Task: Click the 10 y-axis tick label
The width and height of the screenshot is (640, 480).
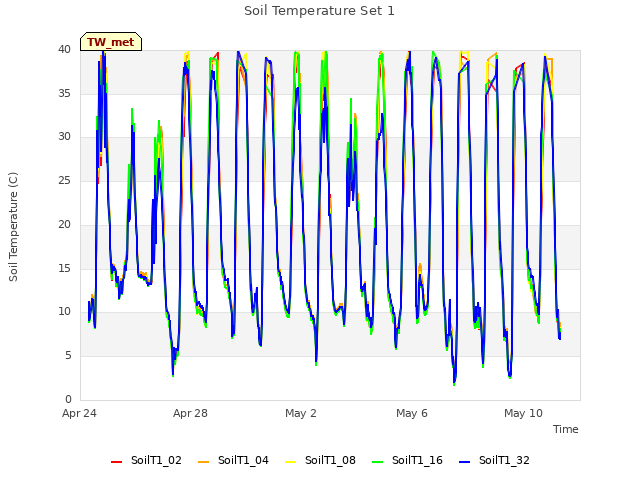Action: click(x=64, y=312)
